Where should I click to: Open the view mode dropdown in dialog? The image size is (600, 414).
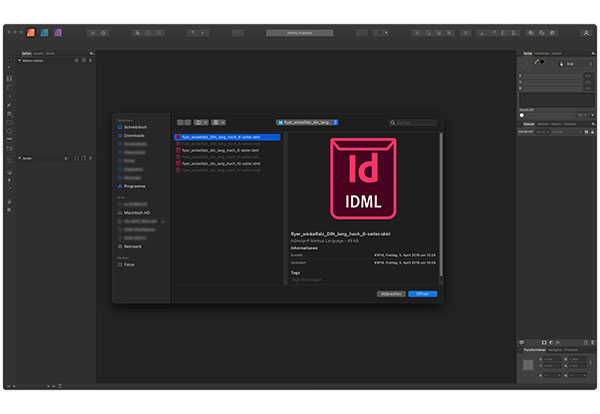(x=201, y=122)
